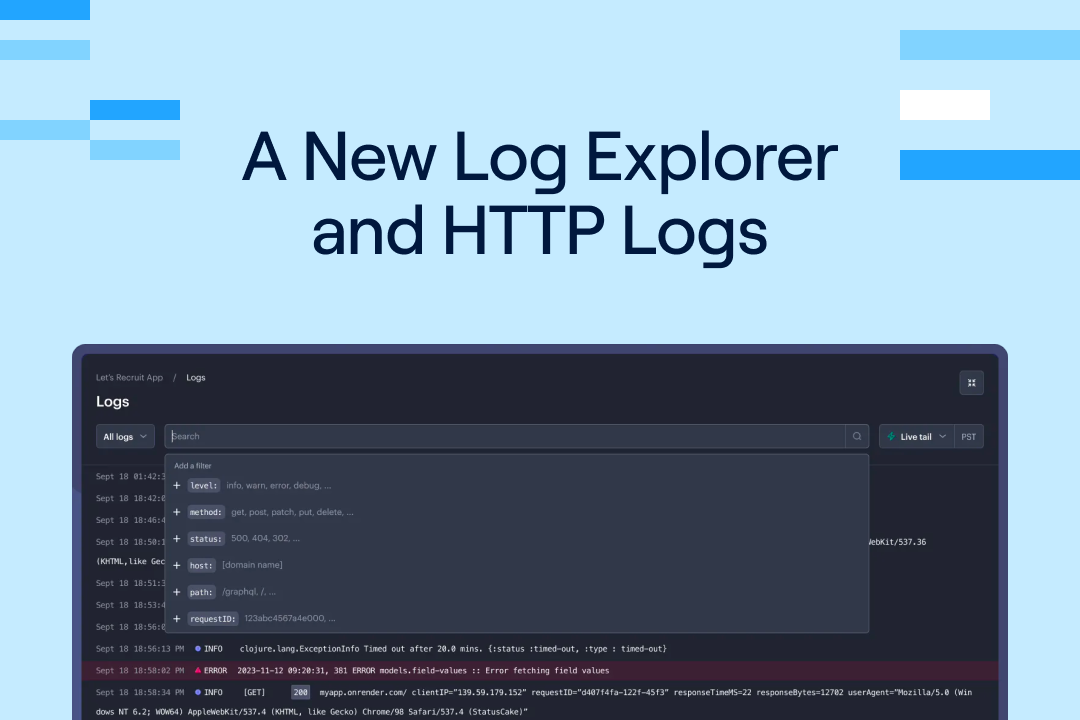Navigate to Let's Recruit App breadcrumb
Image resolution: width=1080 pixels, height=720 pixels.
[x=129, y=377]
